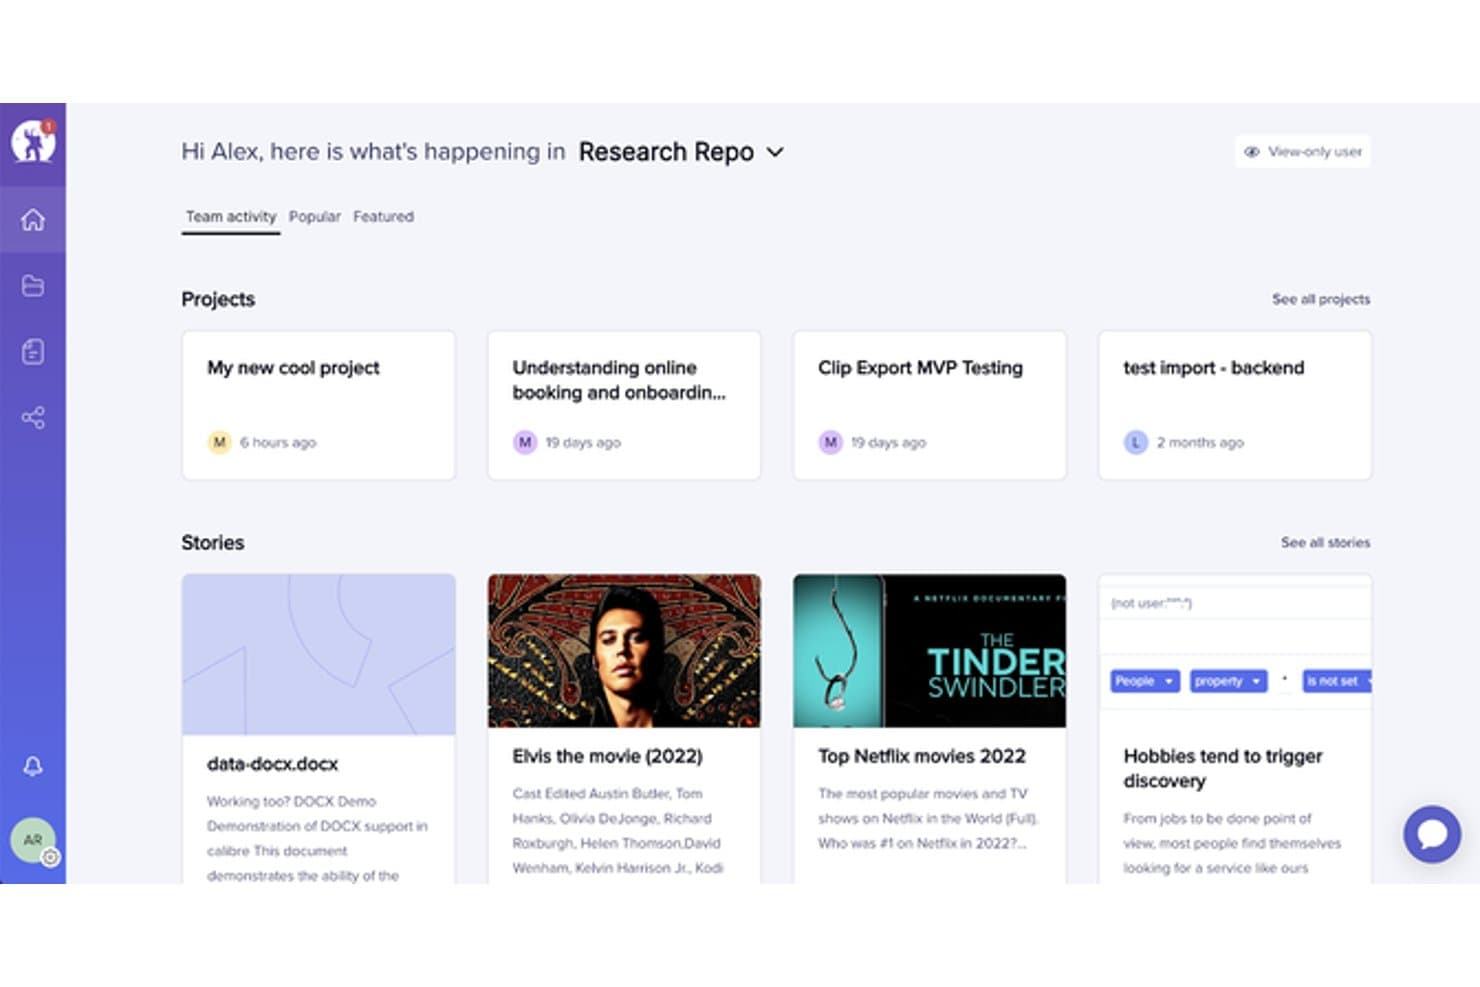Open My new cool project card
Screen dimensions: 1480x987
[x=318, y=405]
